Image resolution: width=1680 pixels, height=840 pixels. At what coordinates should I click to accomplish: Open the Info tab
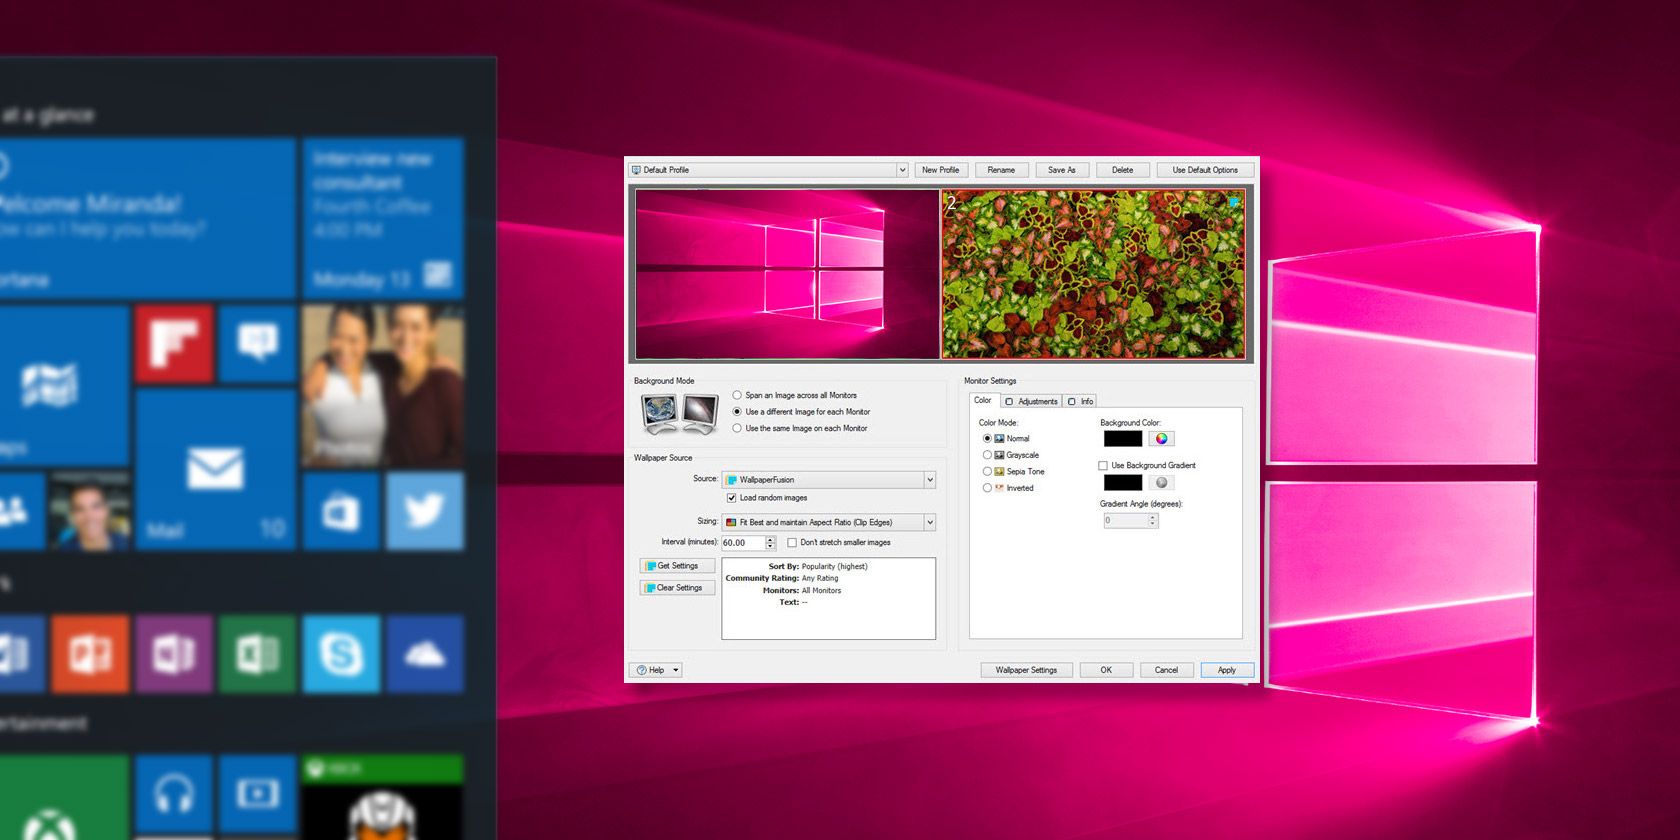(x=1081, y=401)
